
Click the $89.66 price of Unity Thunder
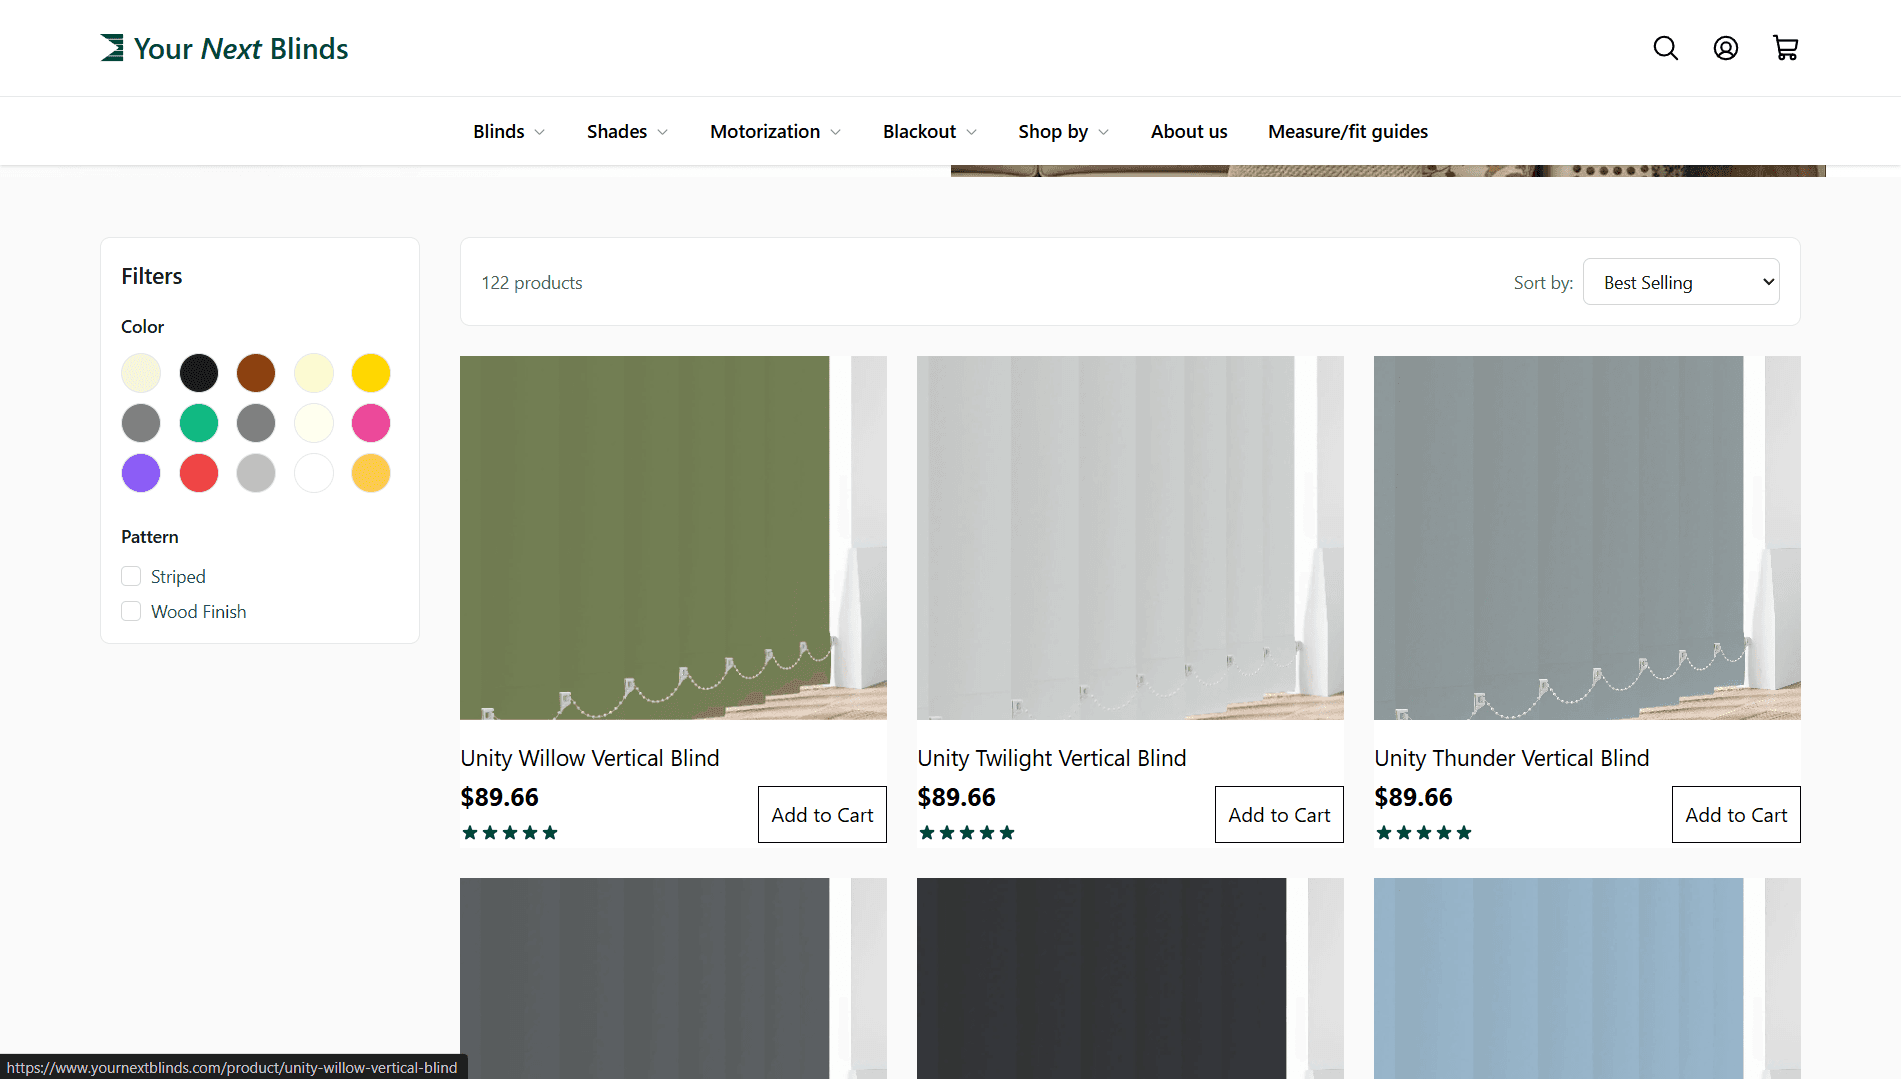(1413, 797)
